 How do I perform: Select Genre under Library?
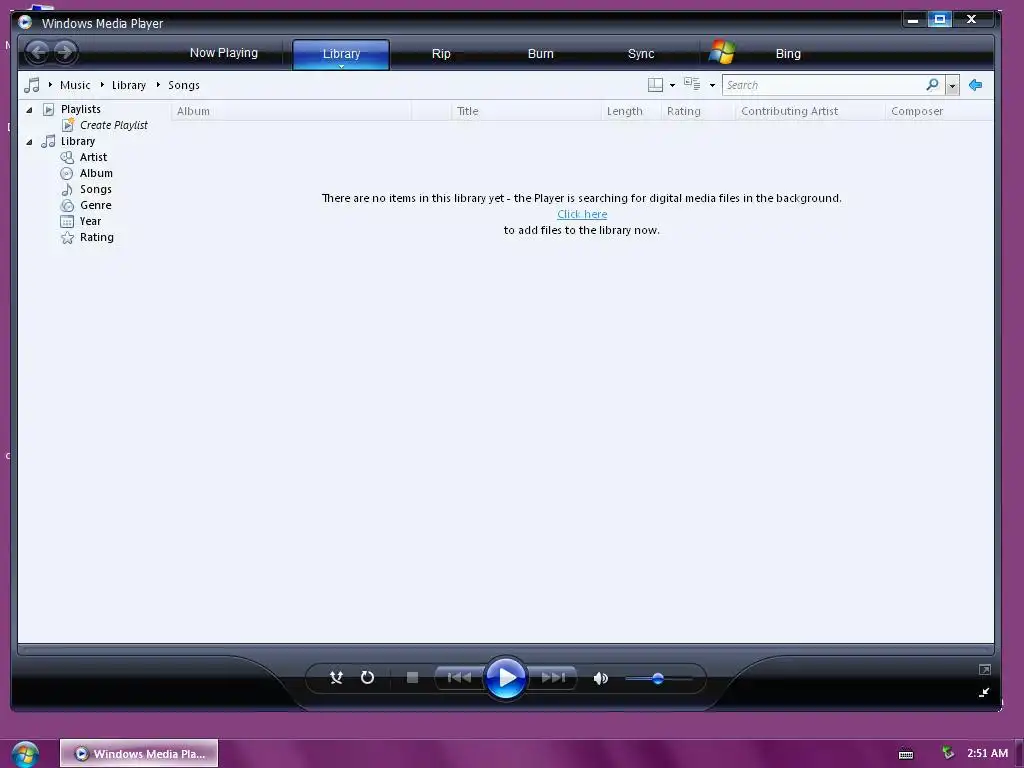[95, 205]
